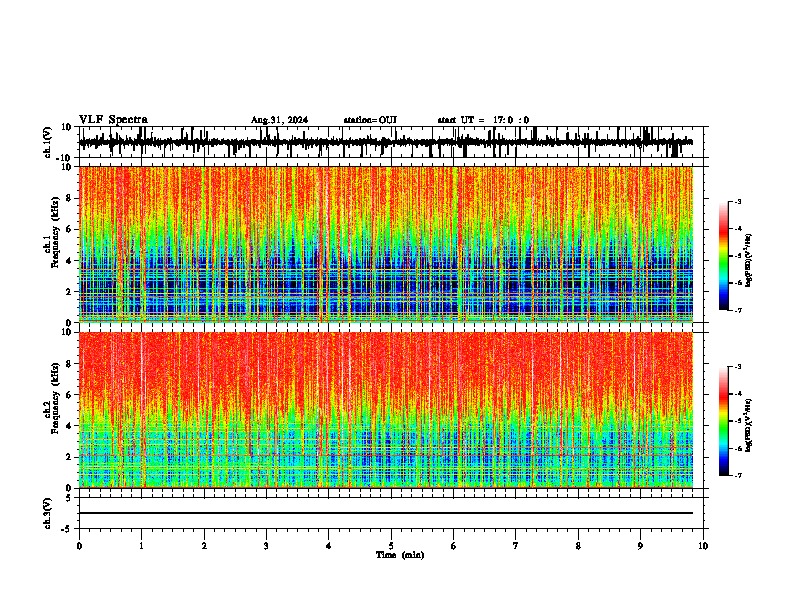Click time axis tick label '6'
The width and height of the screenshot is (792, 612).
pos(454,546)
